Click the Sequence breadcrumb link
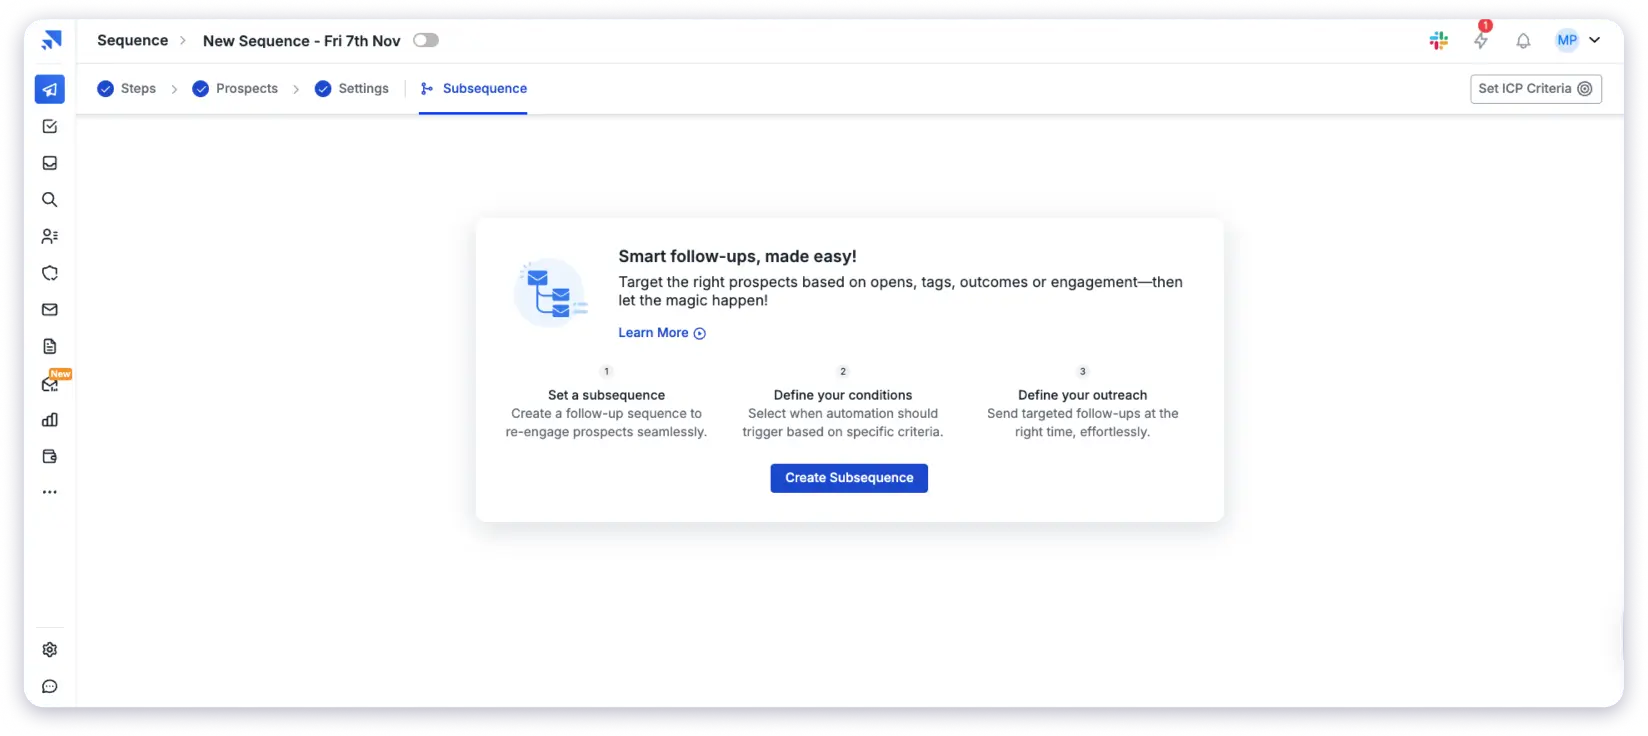Image resolution: width=1648 pixels, height=736 pixels. click(x=132, y=40)
